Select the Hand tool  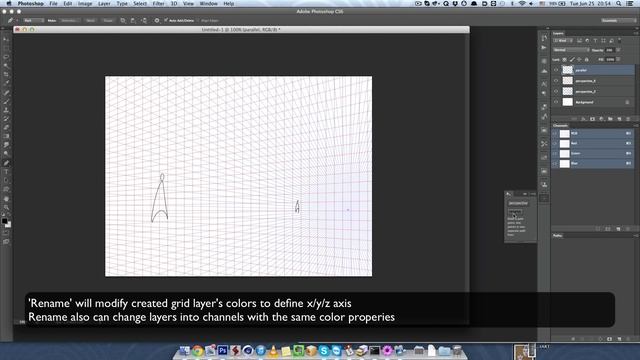pos(6,199)
